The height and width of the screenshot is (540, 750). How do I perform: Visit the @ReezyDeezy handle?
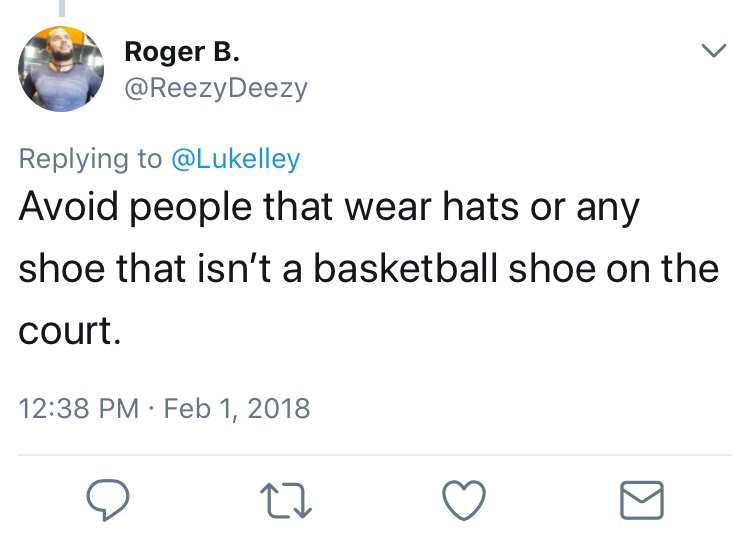[x=215, y=88]
